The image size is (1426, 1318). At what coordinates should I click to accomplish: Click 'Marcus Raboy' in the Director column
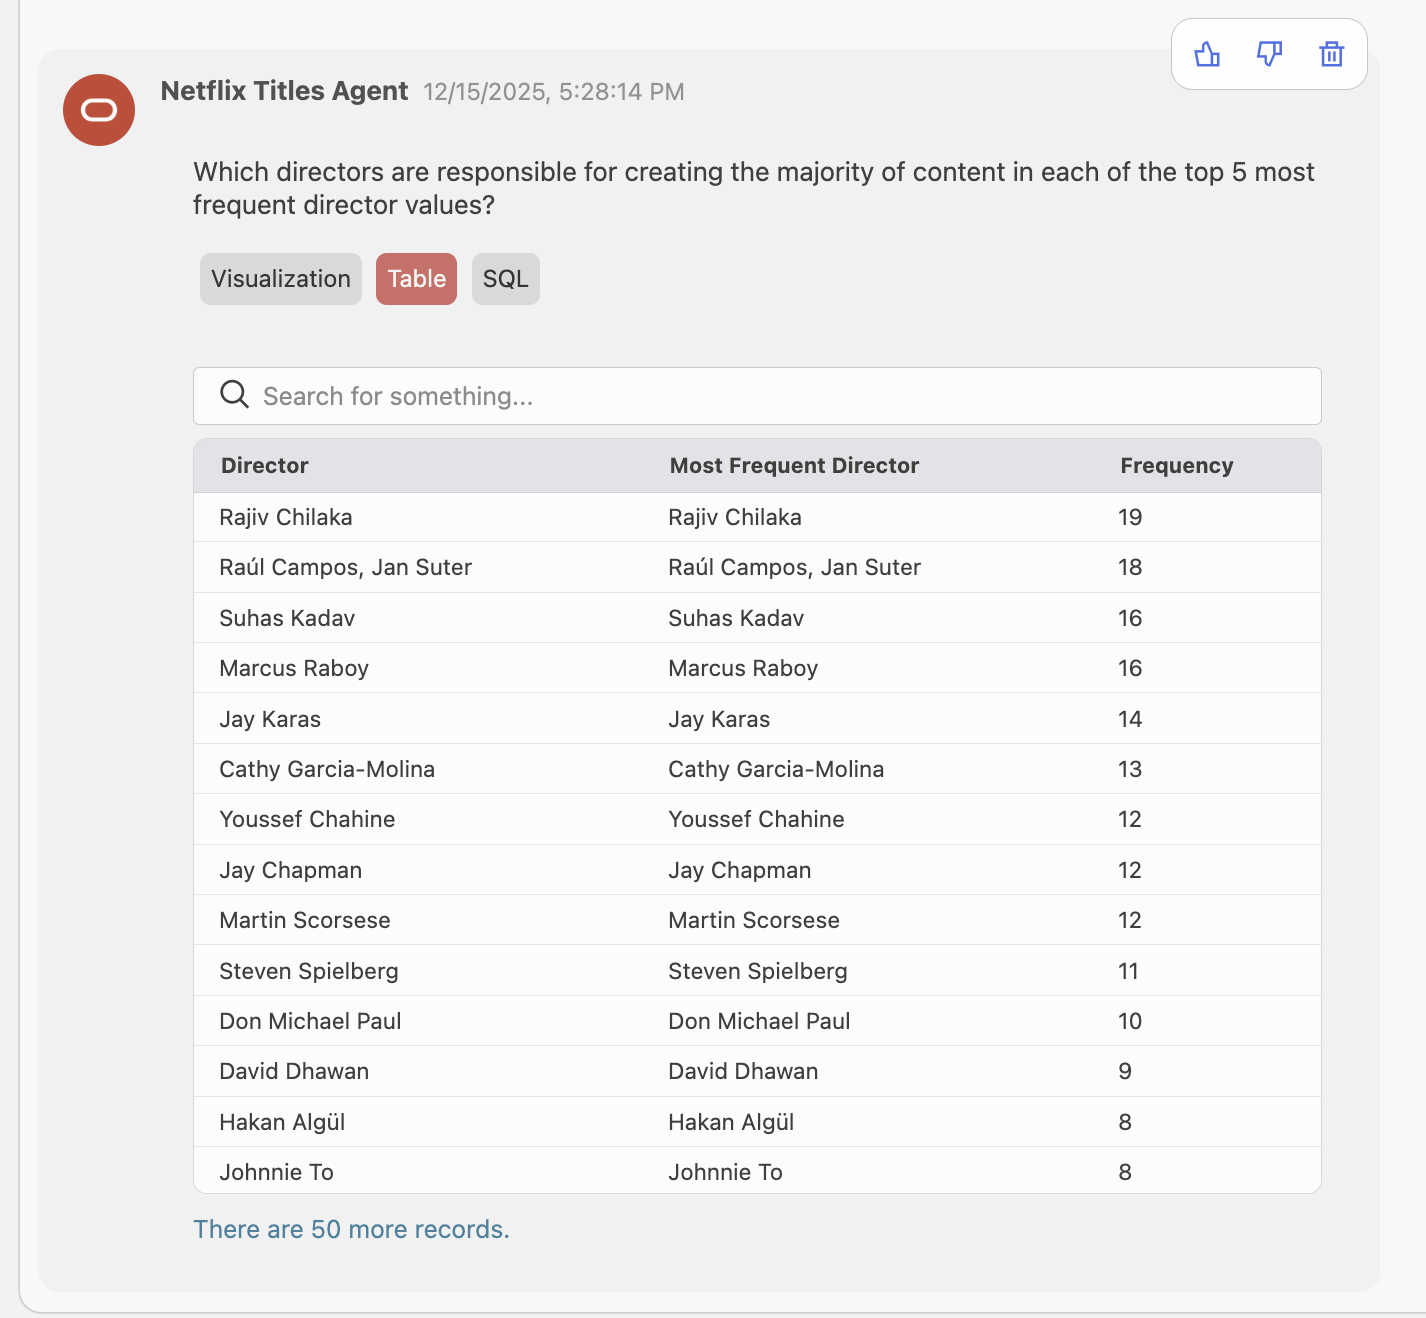294,668
